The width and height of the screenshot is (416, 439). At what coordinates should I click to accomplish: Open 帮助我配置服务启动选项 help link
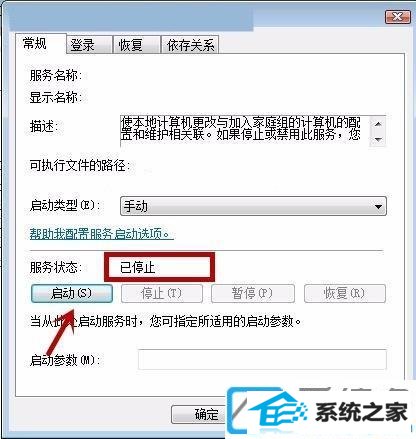[102, 234]
